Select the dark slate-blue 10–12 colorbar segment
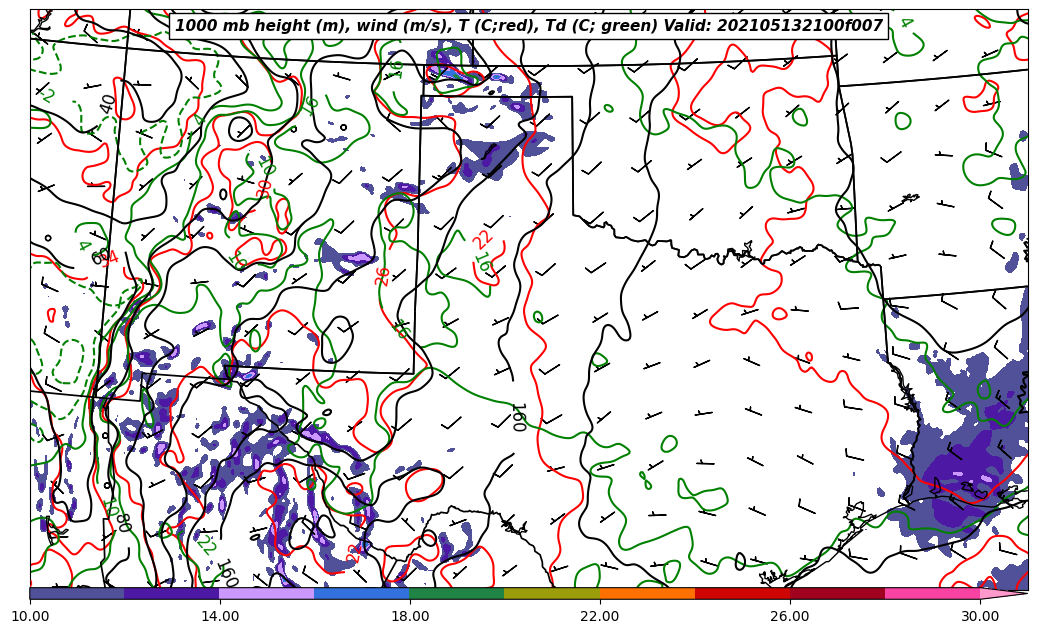This screenshot has height=633, width=1037. click(x=77, y=593)
